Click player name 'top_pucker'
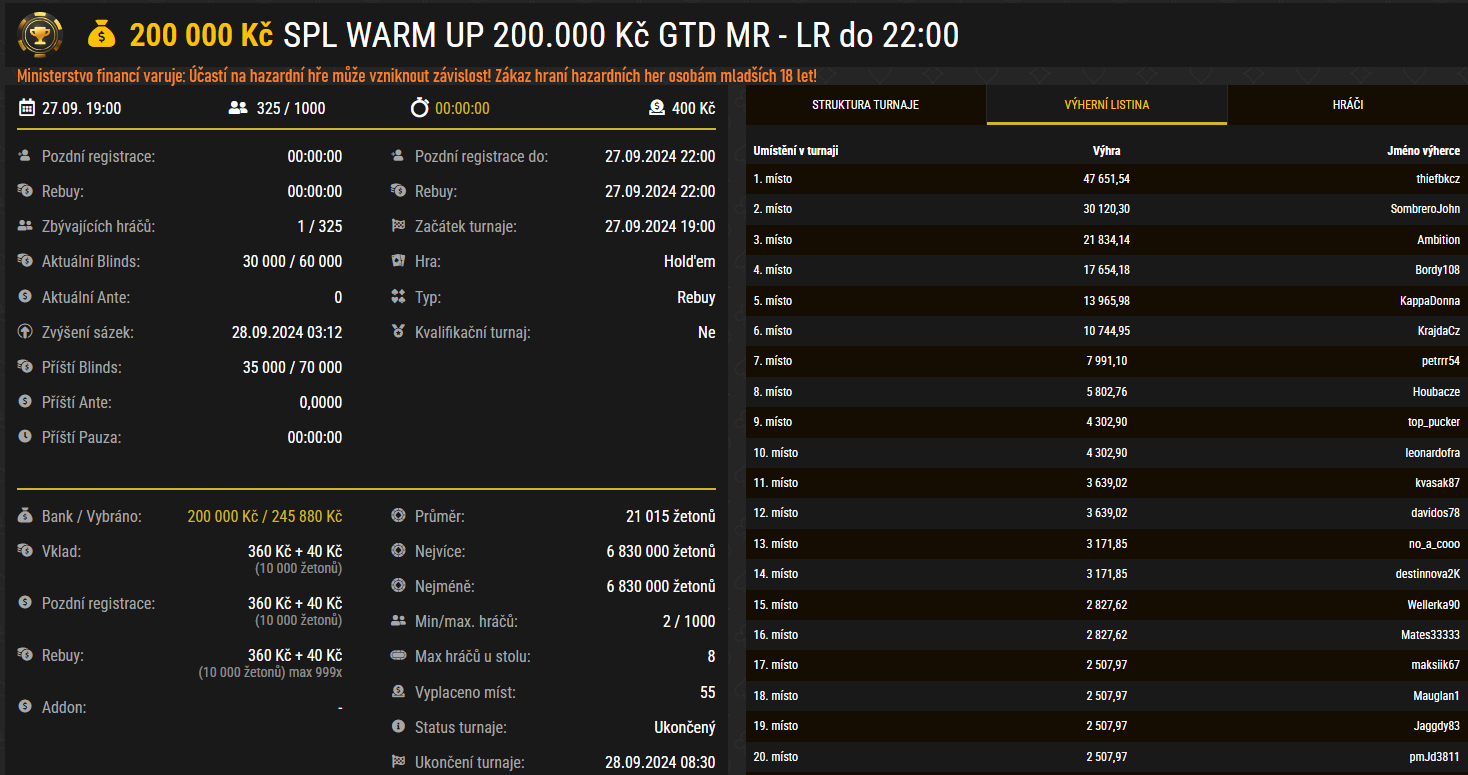1468x775 pixels. [x=1434, y=422]
